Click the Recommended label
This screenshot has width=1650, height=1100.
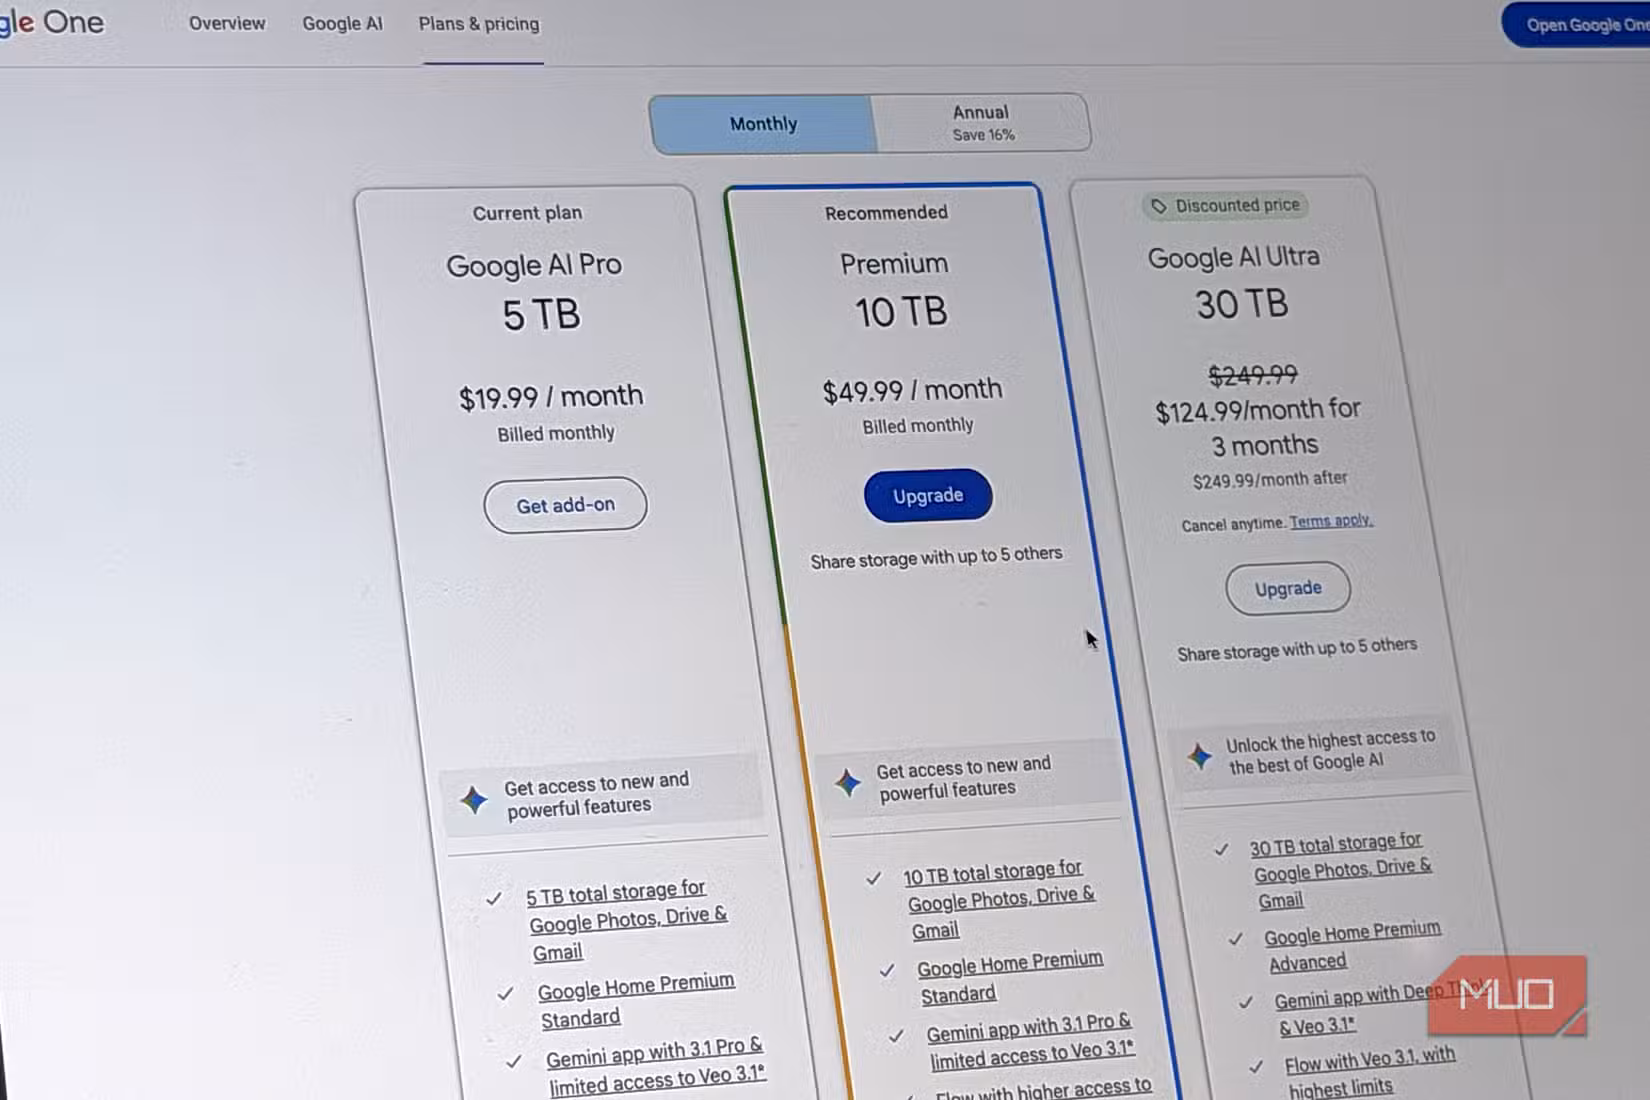[x=886, y=212]
